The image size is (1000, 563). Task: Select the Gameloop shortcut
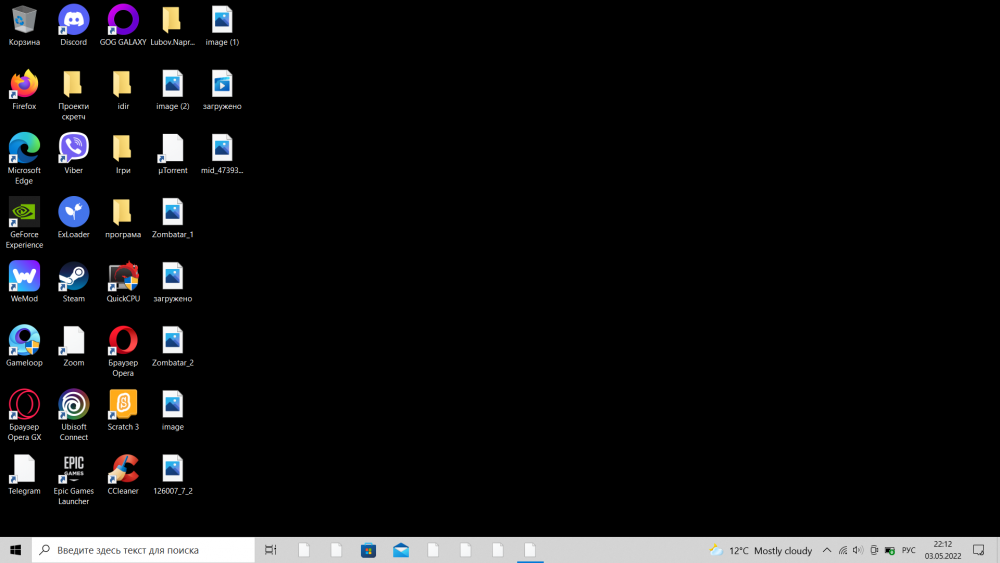[24, 346]
